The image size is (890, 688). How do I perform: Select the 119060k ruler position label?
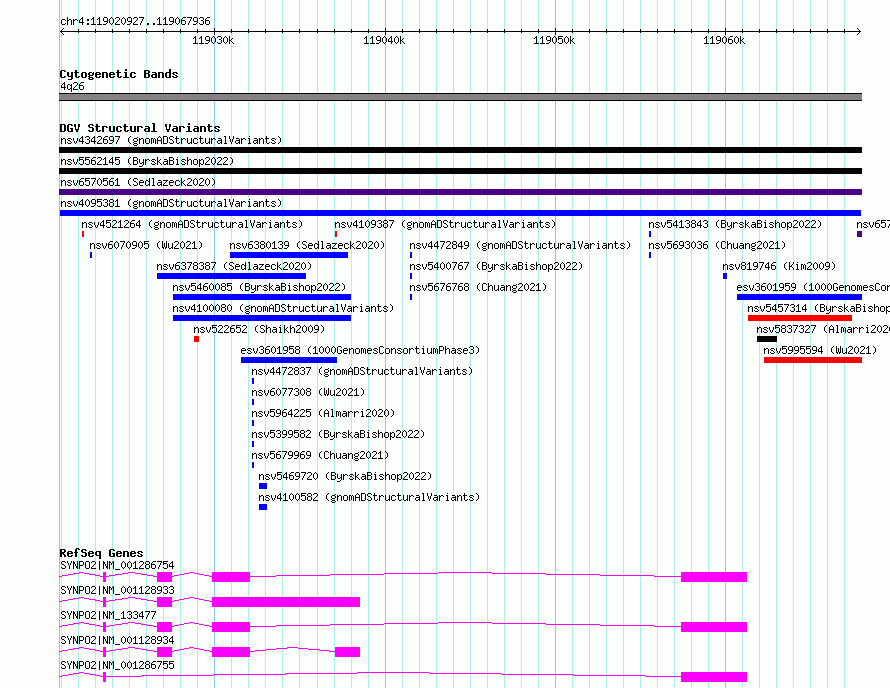tap(724, 40)
